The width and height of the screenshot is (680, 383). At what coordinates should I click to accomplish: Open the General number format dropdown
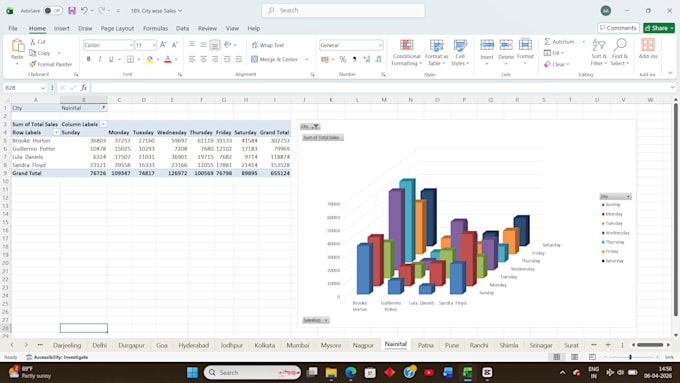coord(380,45)
